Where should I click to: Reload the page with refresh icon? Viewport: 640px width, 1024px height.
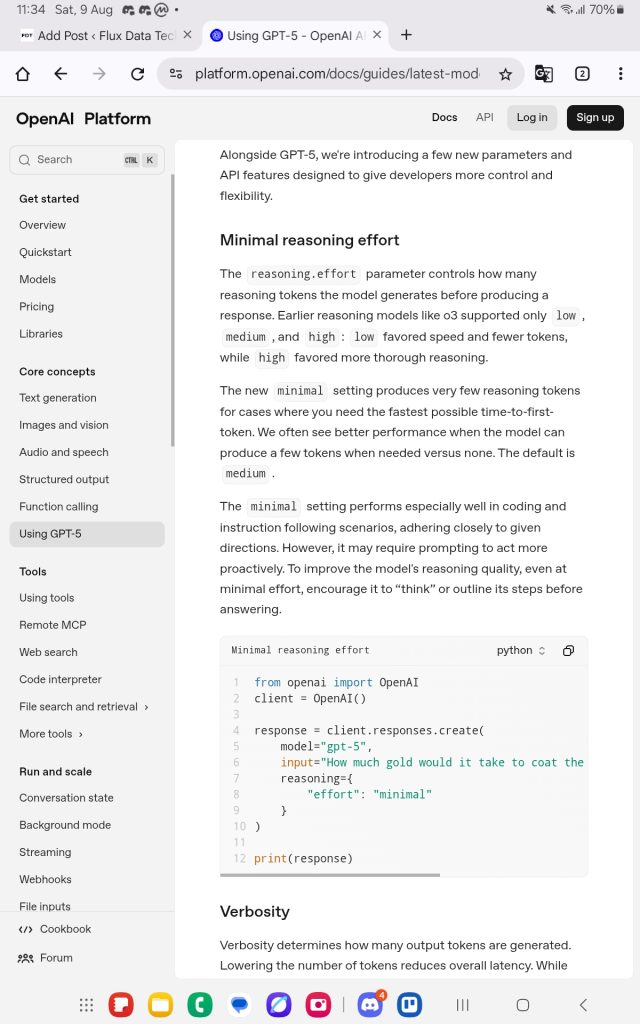pyautogui.click(x=137, y=74)
